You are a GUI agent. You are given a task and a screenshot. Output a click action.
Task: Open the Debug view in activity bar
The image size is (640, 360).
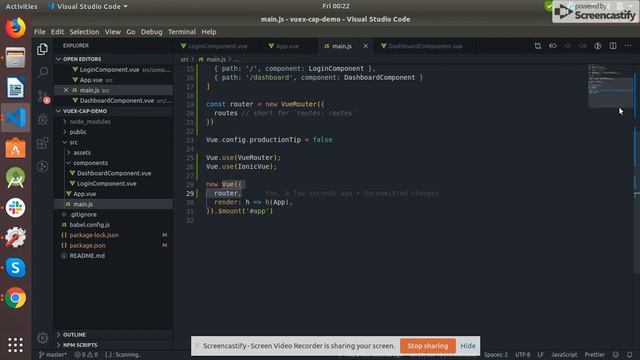42,120
